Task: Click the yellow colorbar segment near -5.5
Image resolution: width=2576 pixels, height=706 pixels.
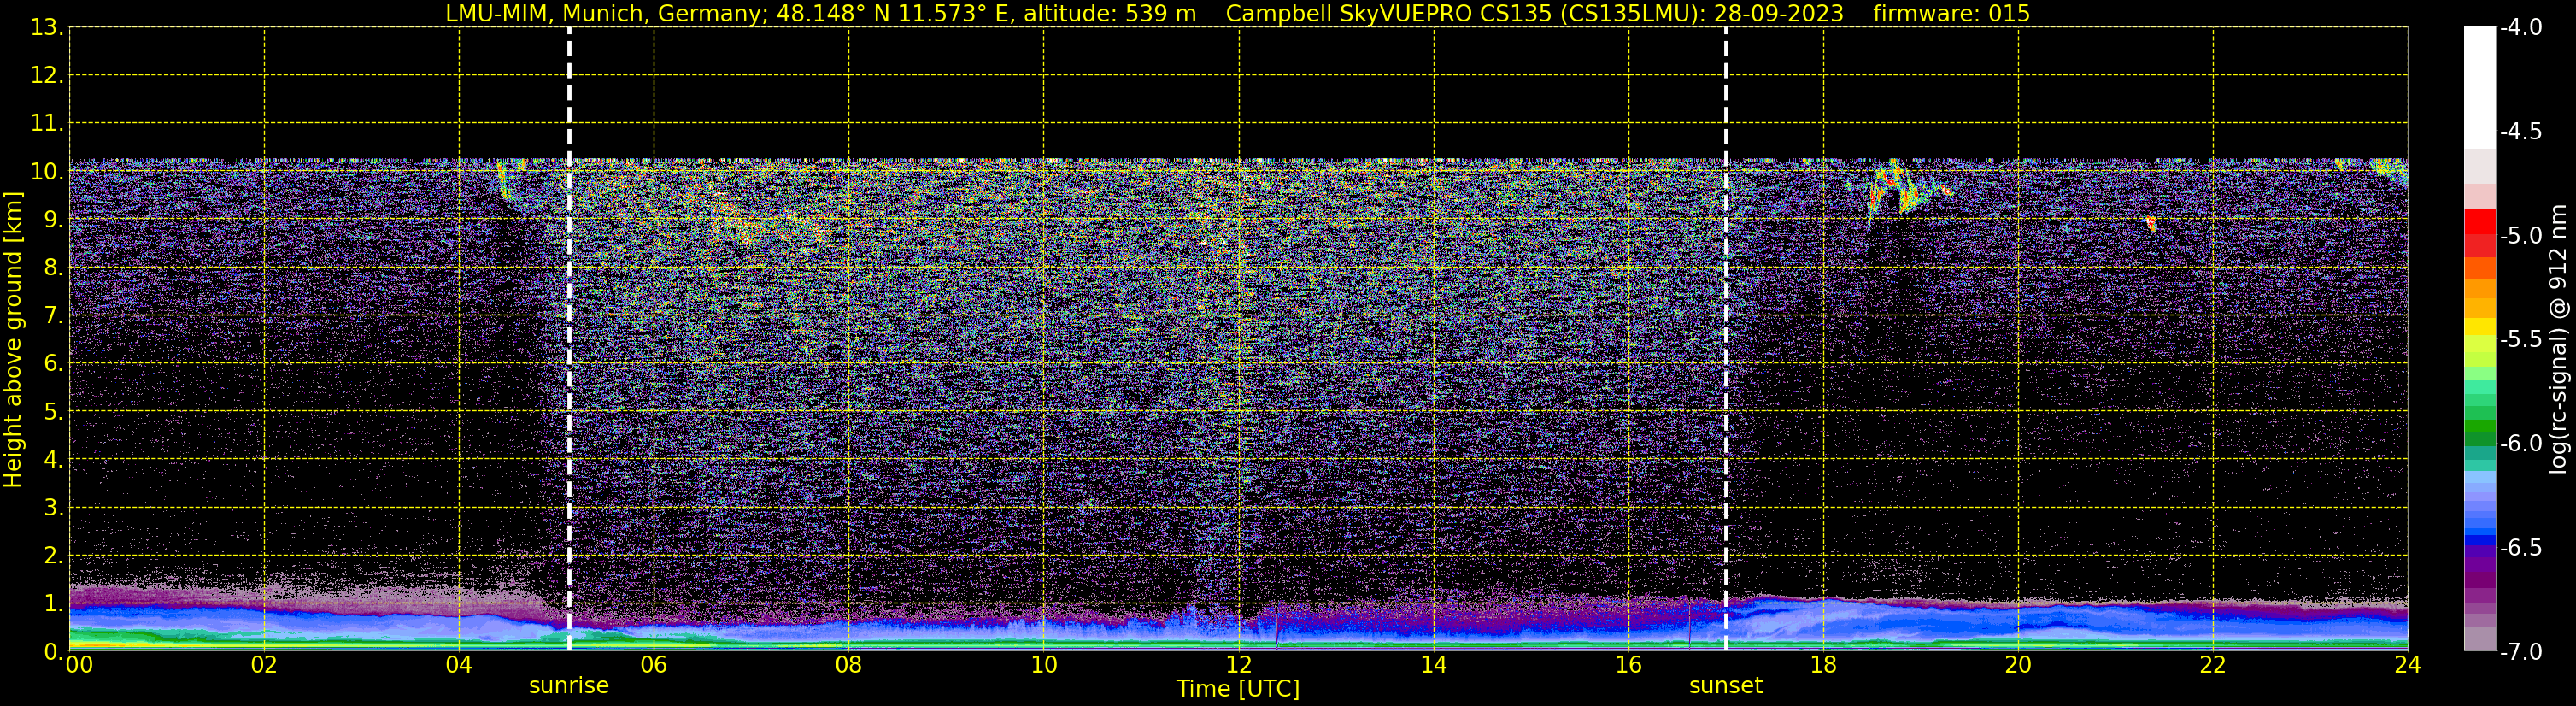Action: tap(2480, 327)
